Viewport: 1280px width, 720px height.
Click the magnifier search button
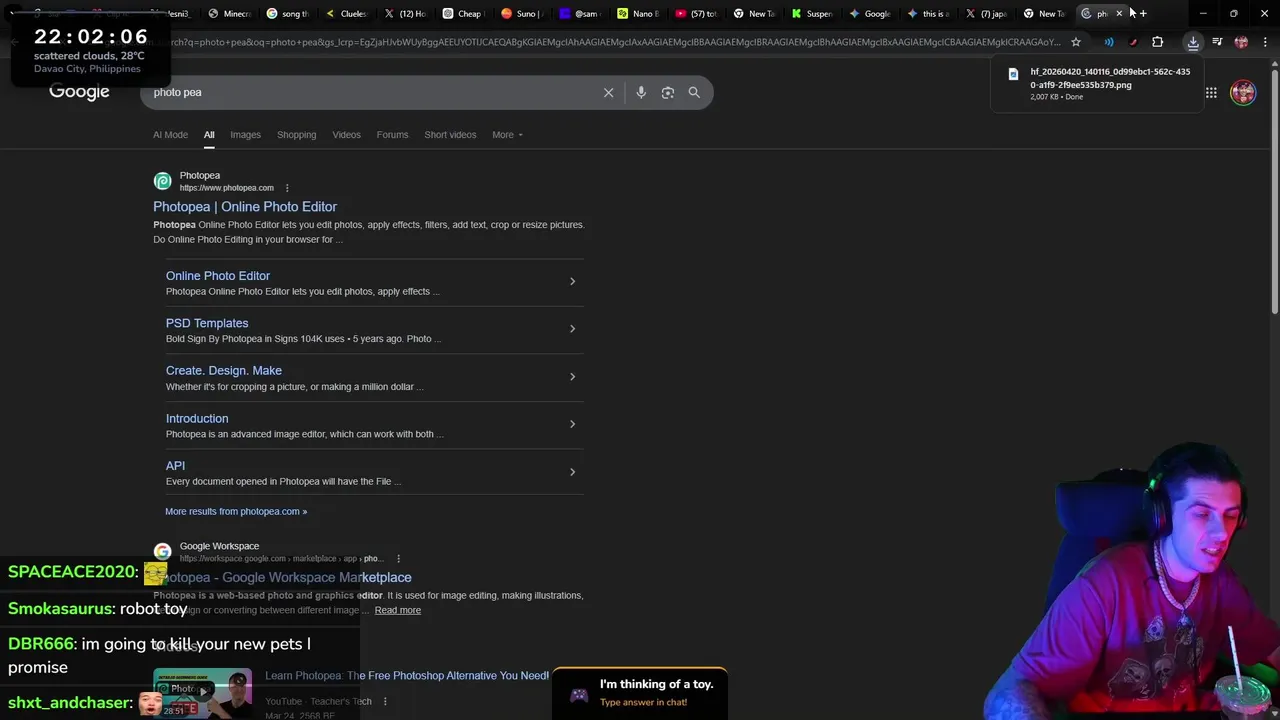(x=694, y=92)
